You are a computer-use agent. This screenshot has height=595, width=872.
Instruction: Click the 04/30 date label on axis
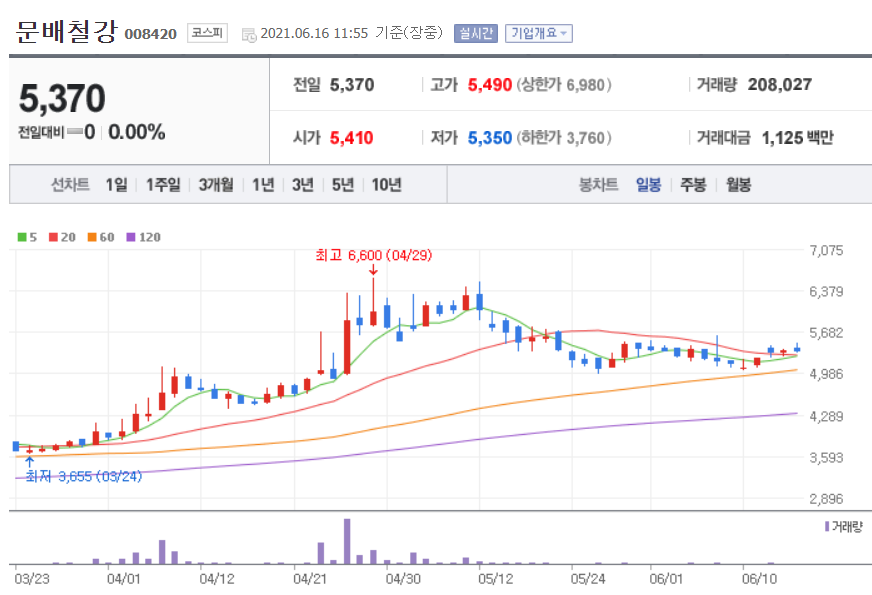point(403,579)
